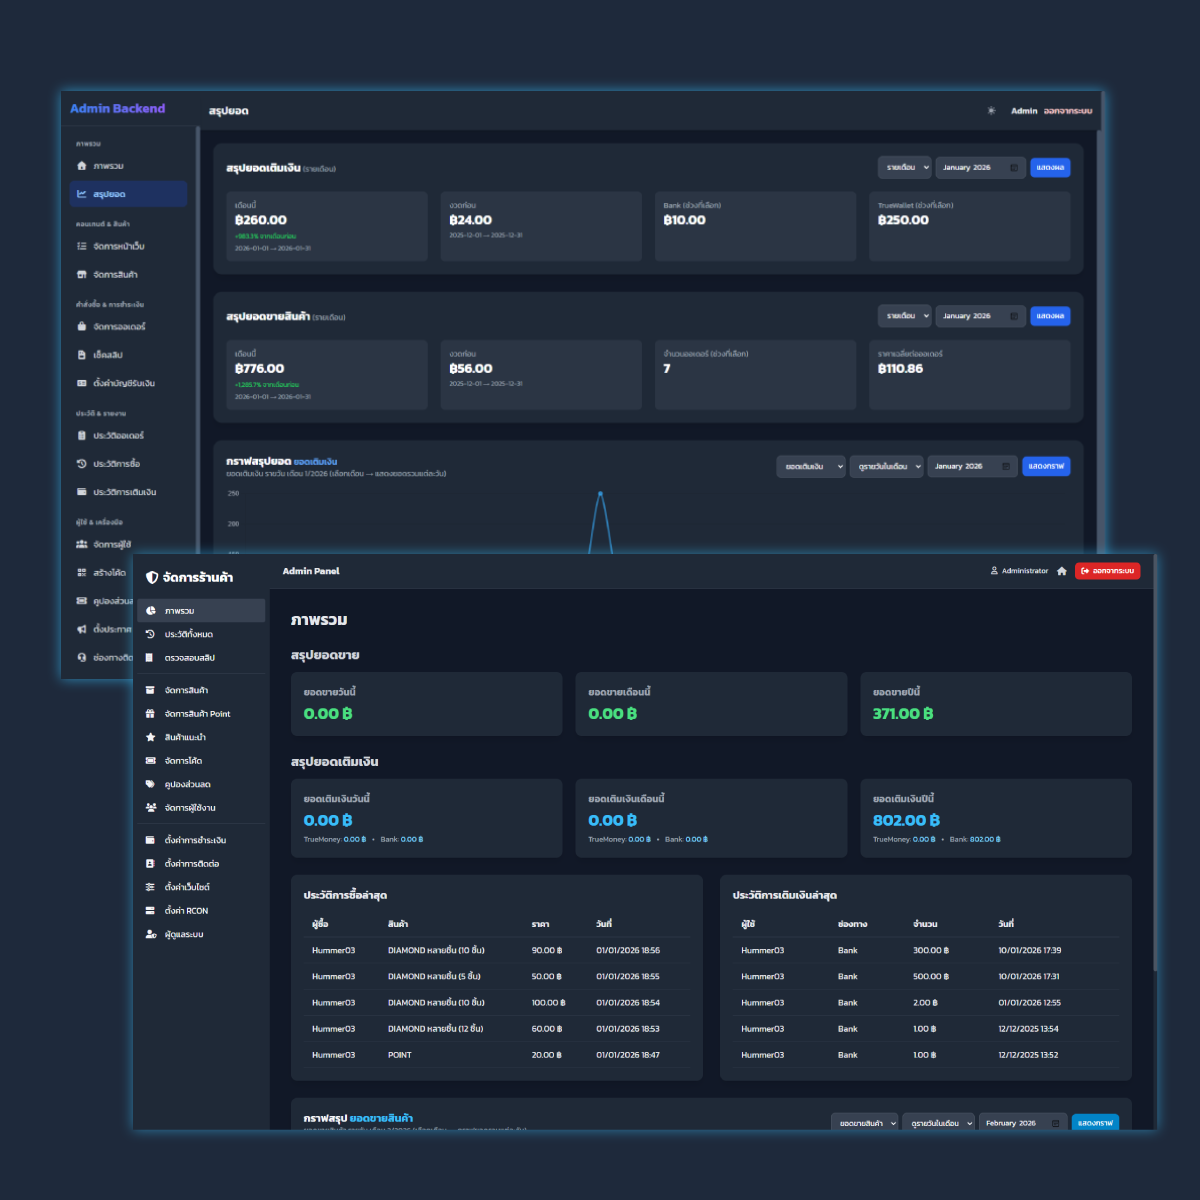
Task: Click the red ออกจากระบบ button
Action: tap(1107, 571)
